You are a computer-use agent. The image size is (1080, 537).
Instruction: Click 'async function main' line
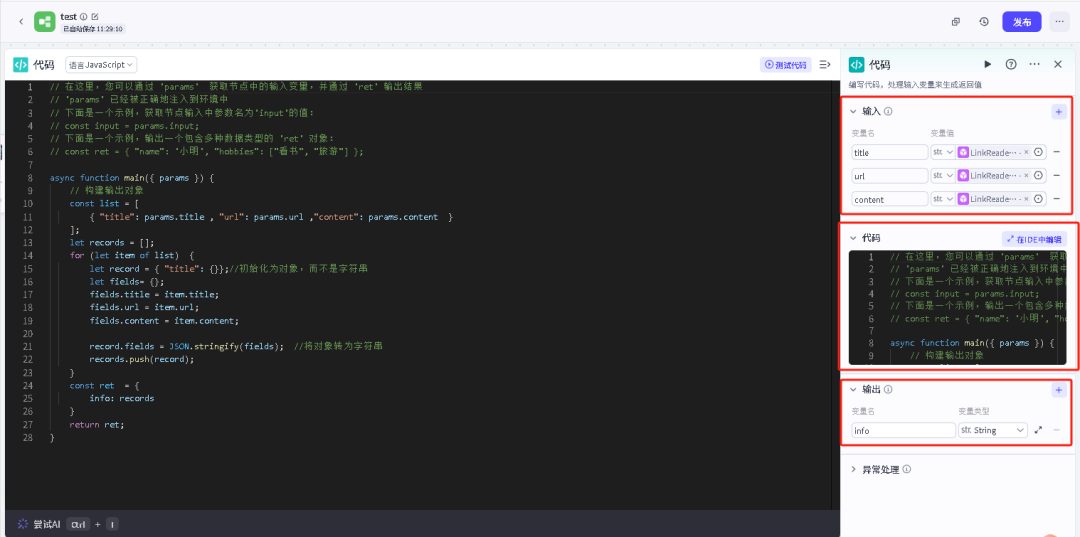point(132,178)
